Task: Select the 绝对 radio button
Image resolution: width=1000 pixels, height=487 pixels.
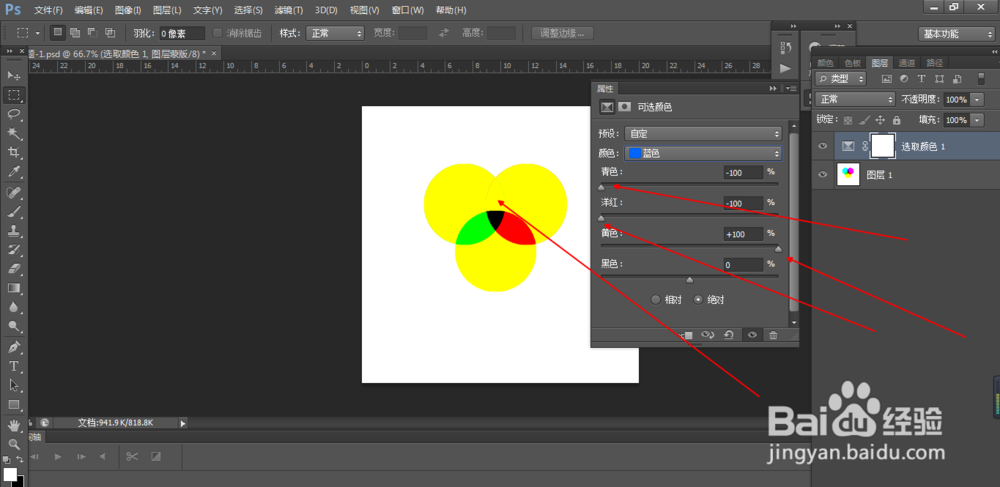Action: pyautogui.click(x=698, y=300)
